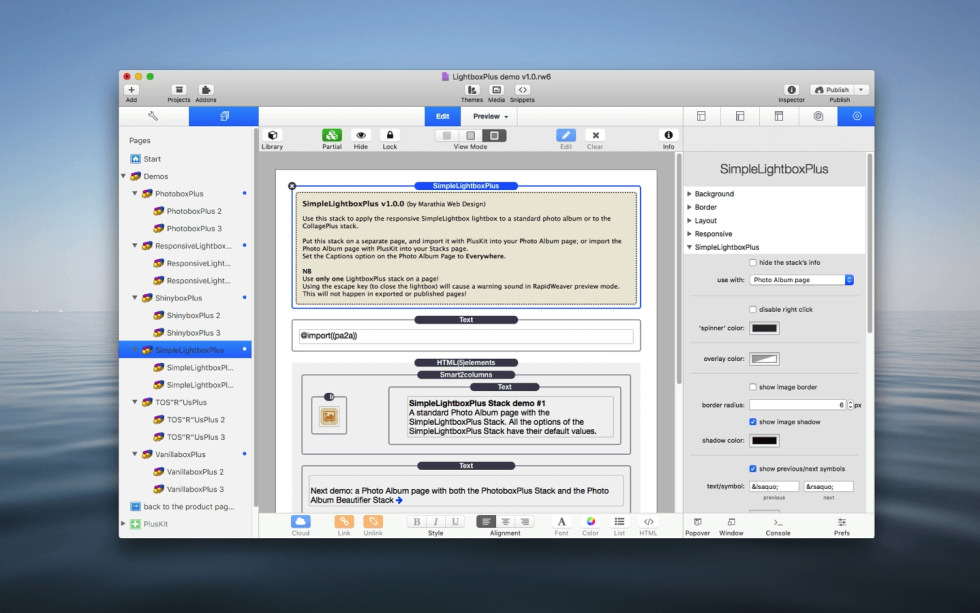Viewport: 980px width, 613px height.
Task: Click the Link icon
Action: (x=344, y=522)
